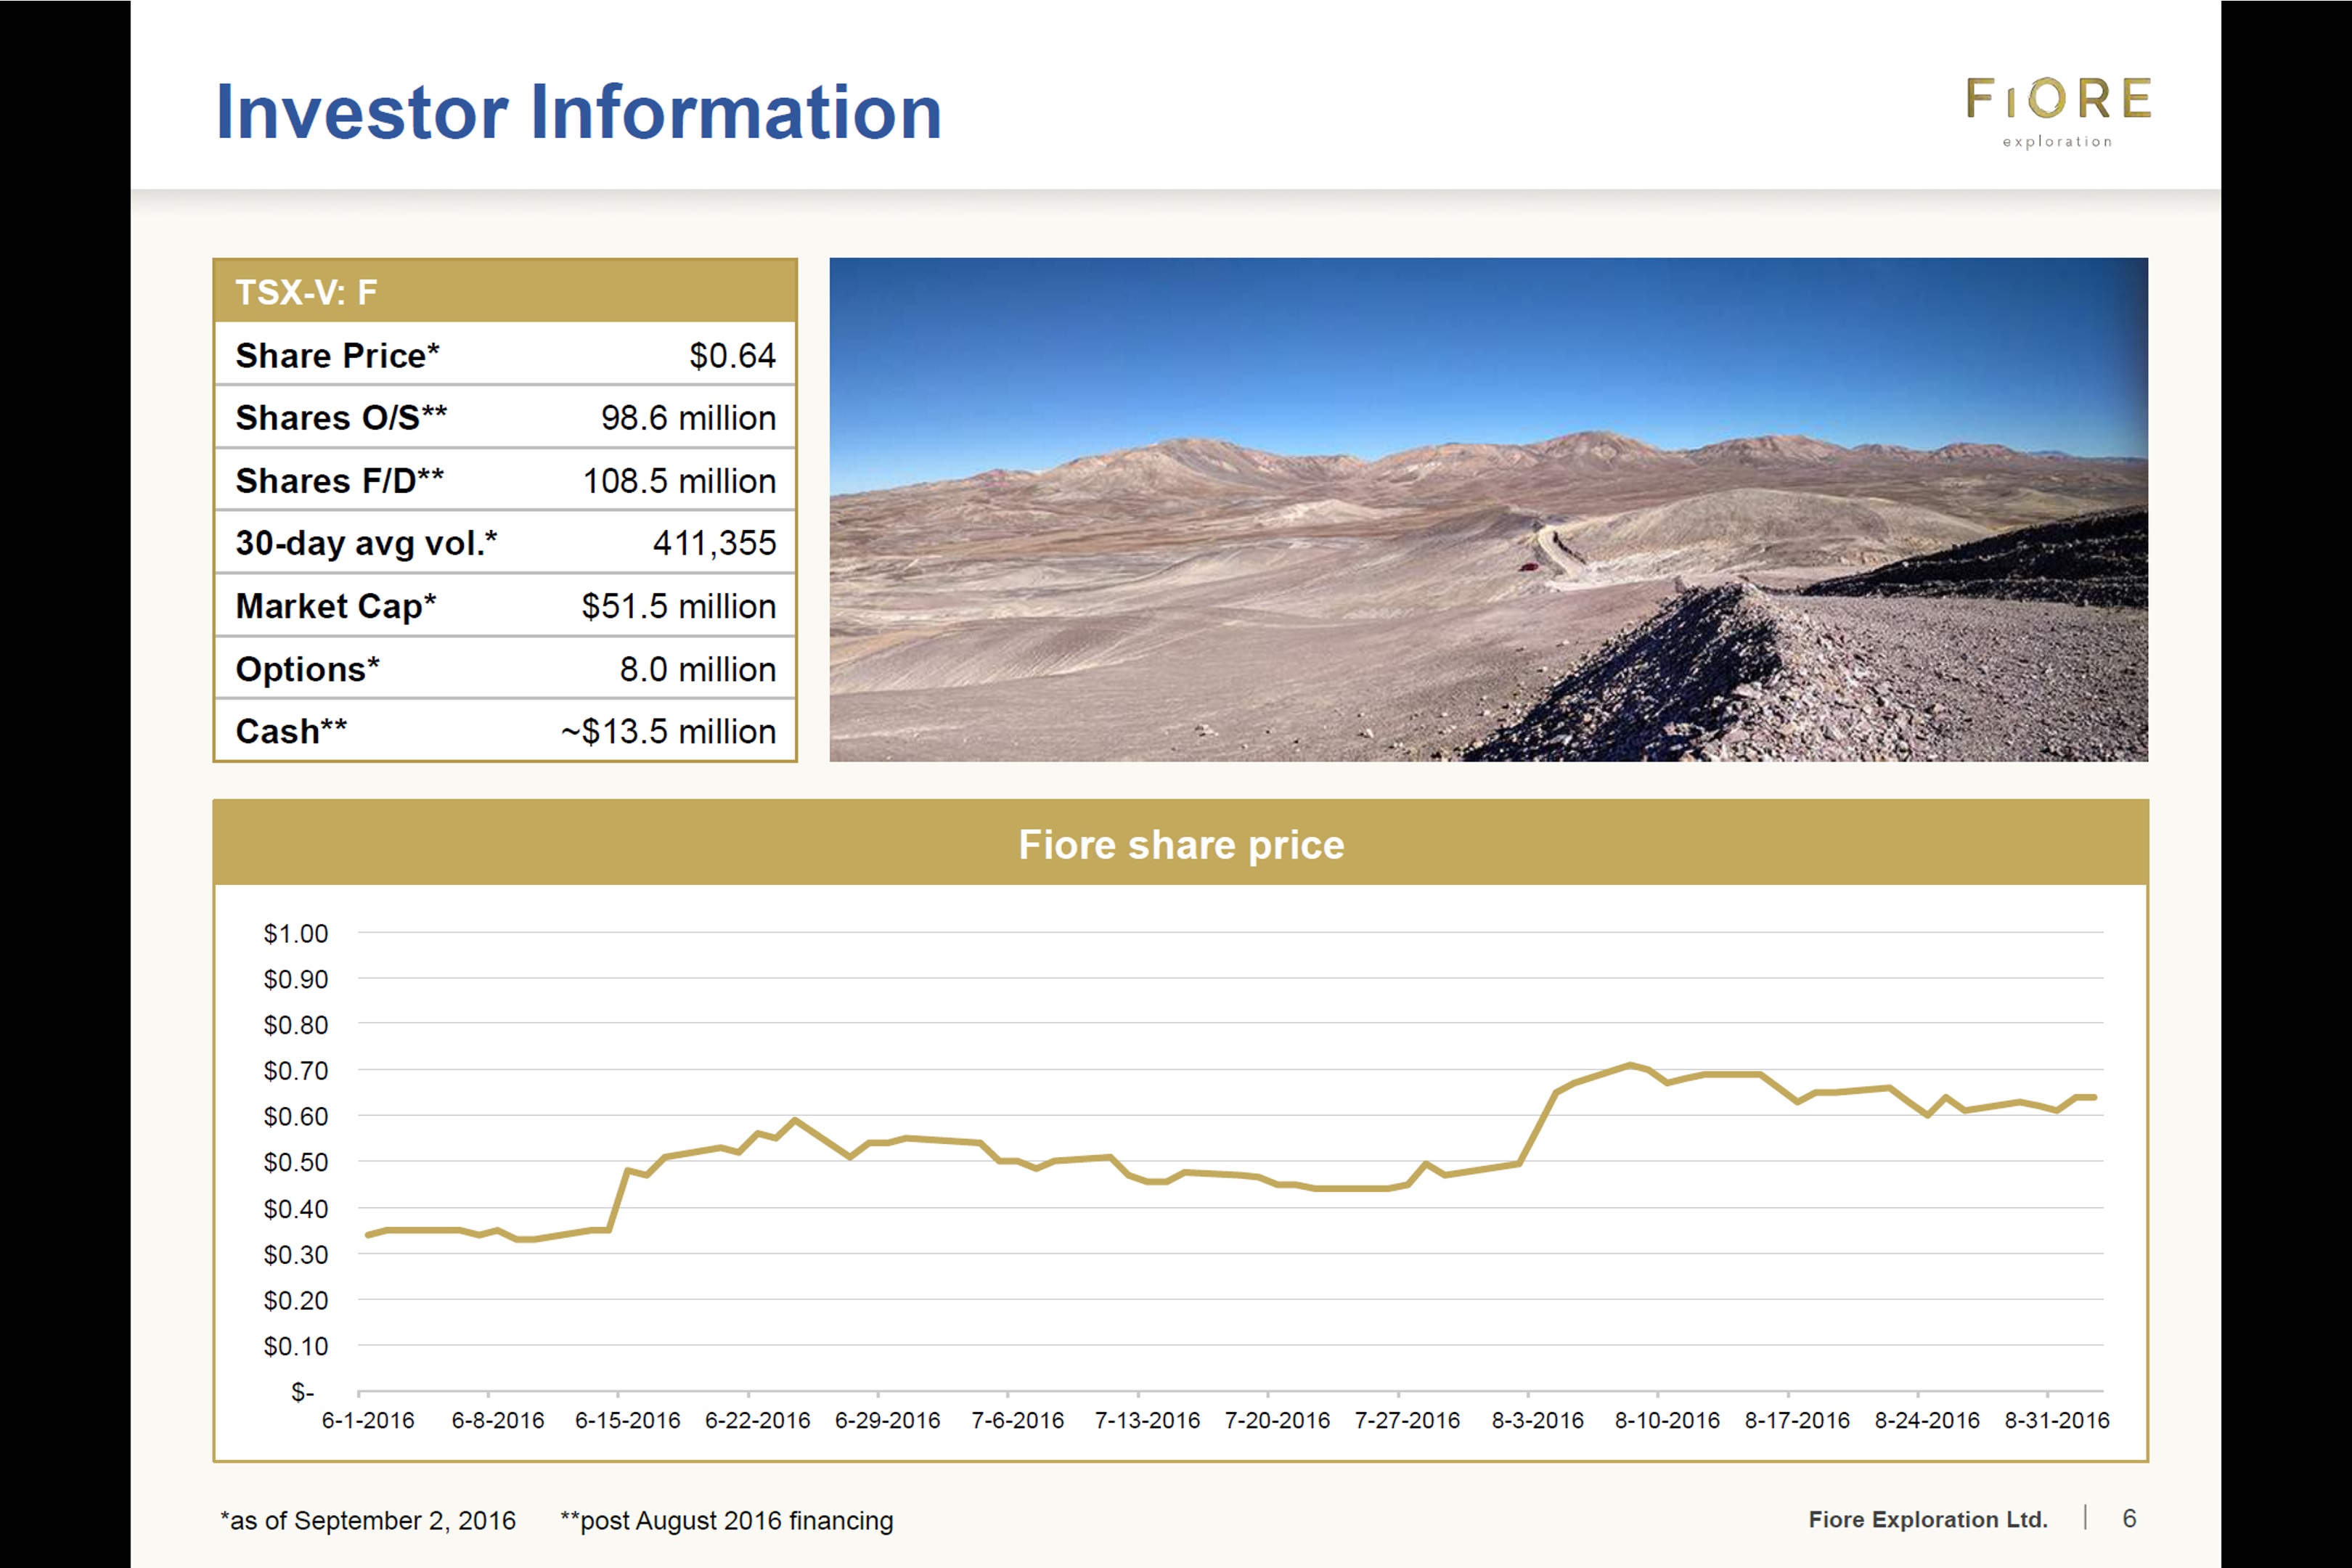This screenshot has height=1568, width=2352.
Task: Click the $0.20 y-axis label
Action: [295, 1301]
